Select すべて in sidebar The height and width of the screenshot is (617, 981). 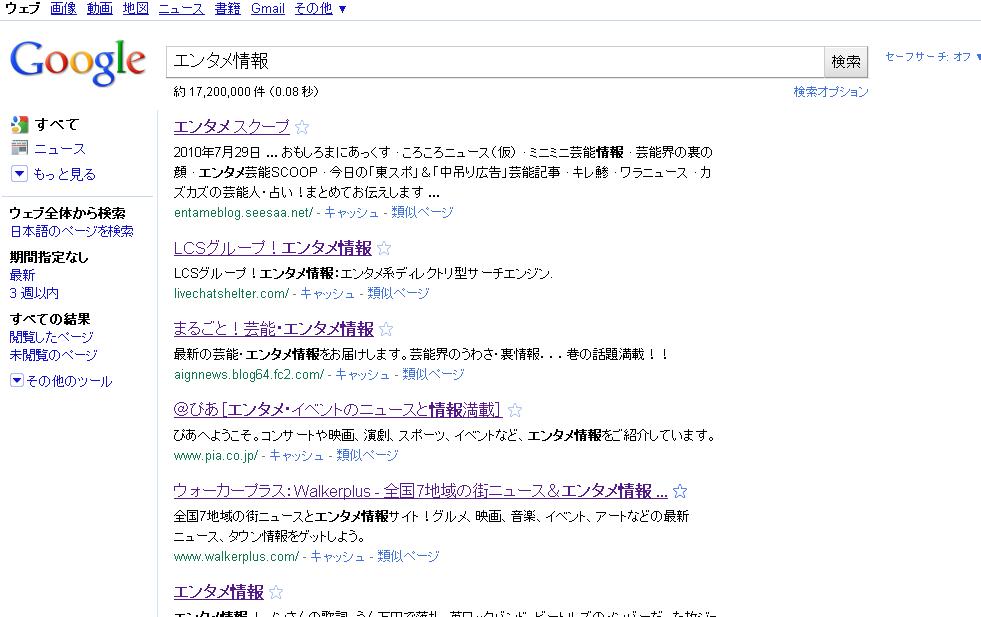(56, 125)
